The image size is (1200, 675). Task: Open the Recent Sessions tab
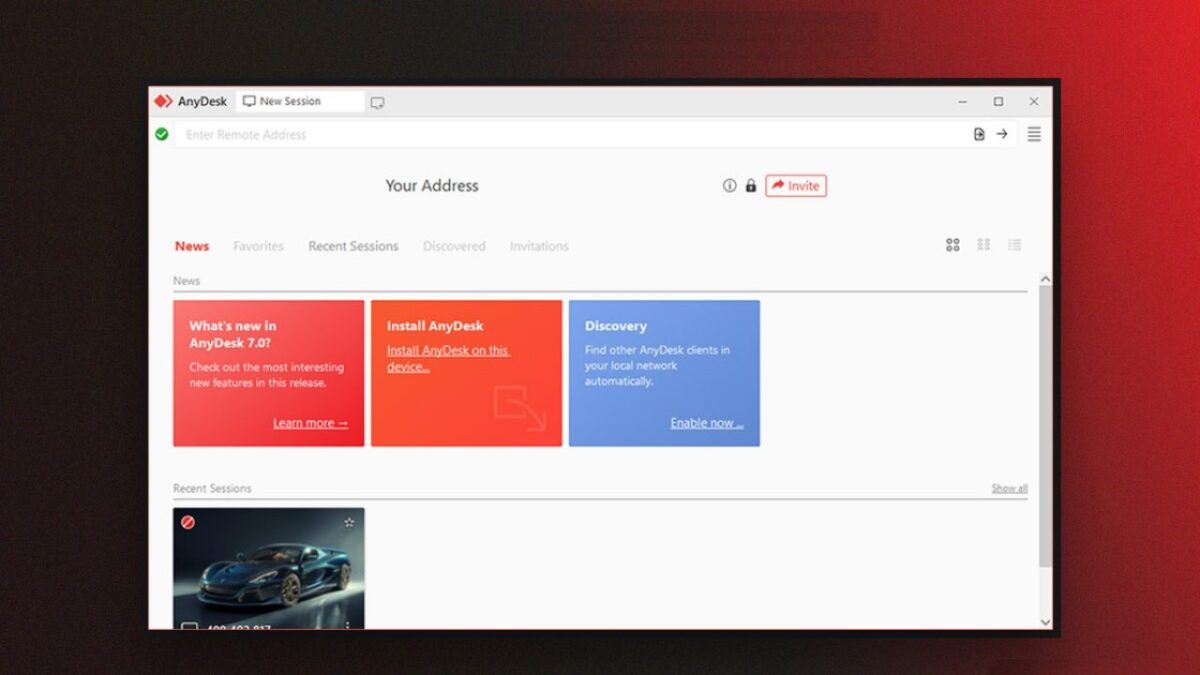[353, 246]
